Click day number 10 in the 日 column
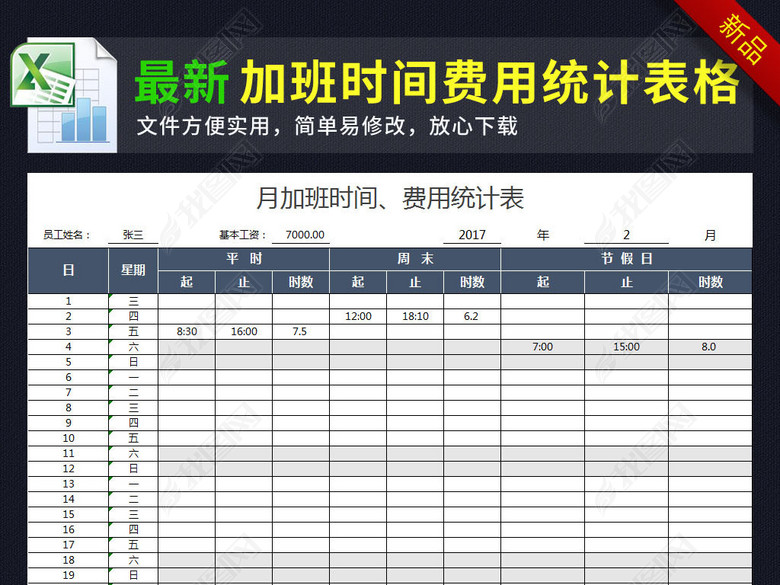Screen dimensions: 780x585 pyautogui.click(x=68, y=438)
